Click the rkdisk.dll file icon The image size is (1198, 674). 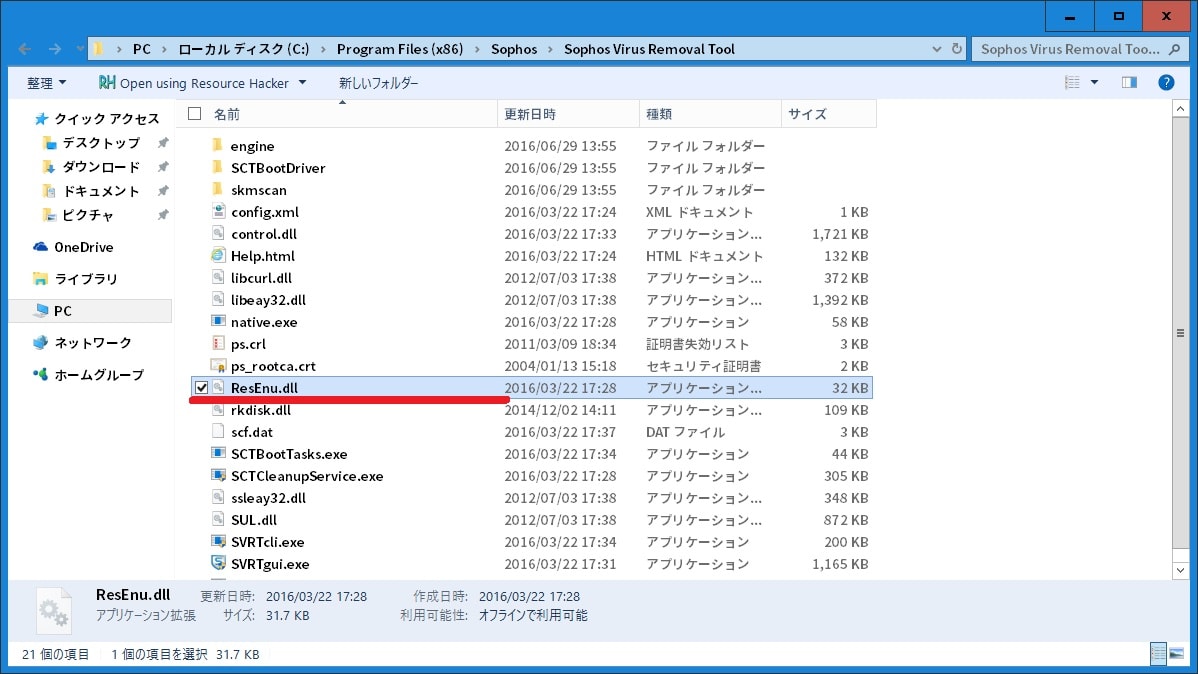pos(219,410)
